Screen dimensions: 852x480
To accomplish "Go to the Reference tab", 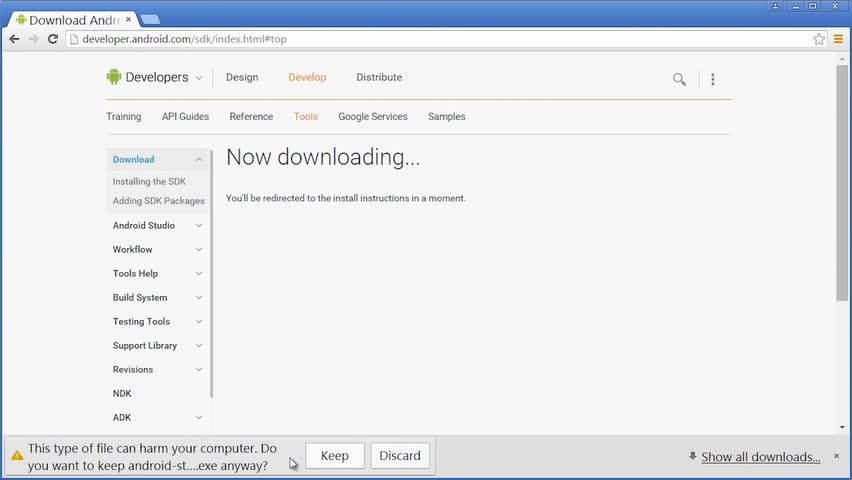I will tap(251, 116).
